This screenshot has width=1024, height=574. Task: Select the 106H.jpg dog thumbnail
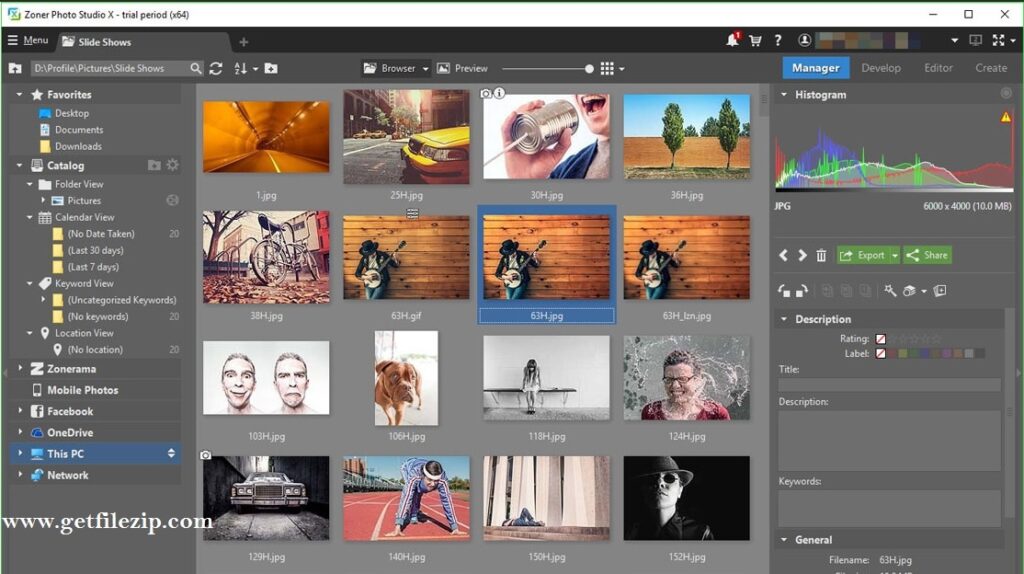pyautogui.click(x=406, y=378)
